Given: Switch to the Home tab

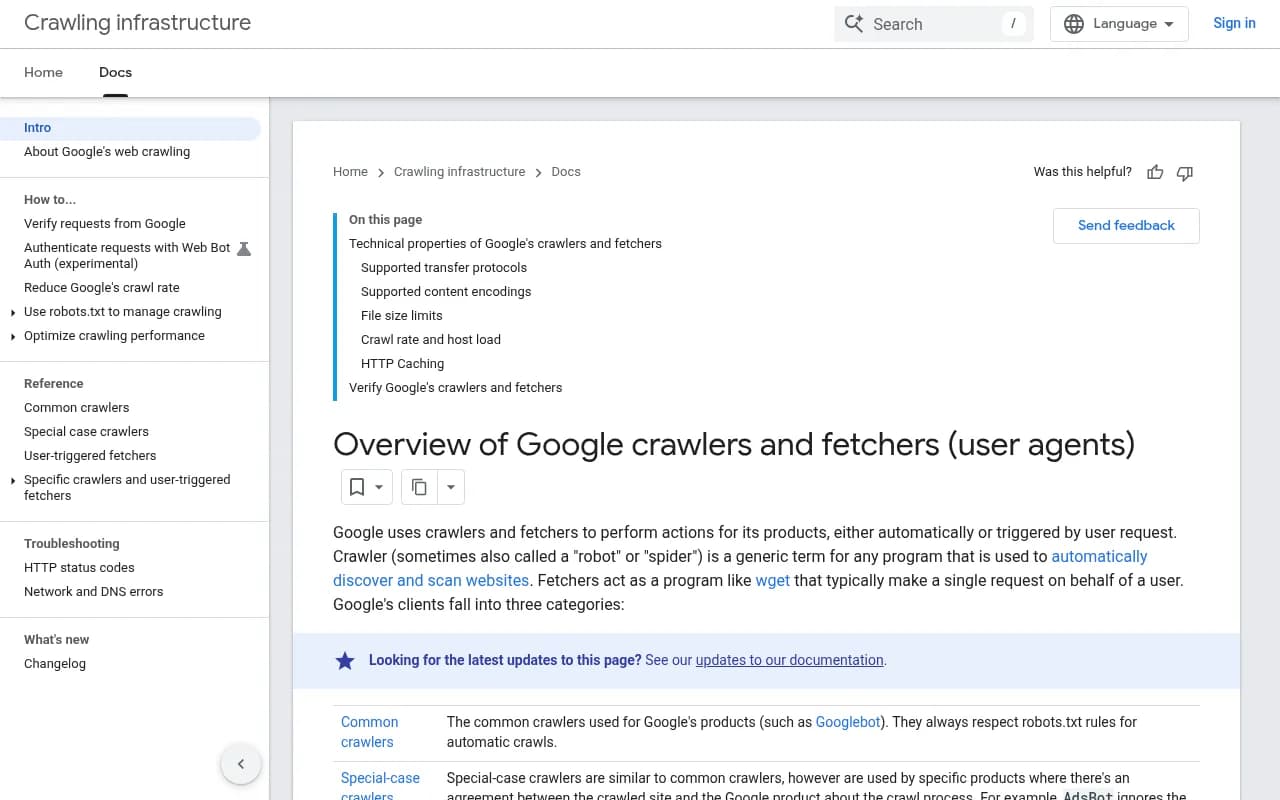Looking at the screenshot, I should [43, 72].
